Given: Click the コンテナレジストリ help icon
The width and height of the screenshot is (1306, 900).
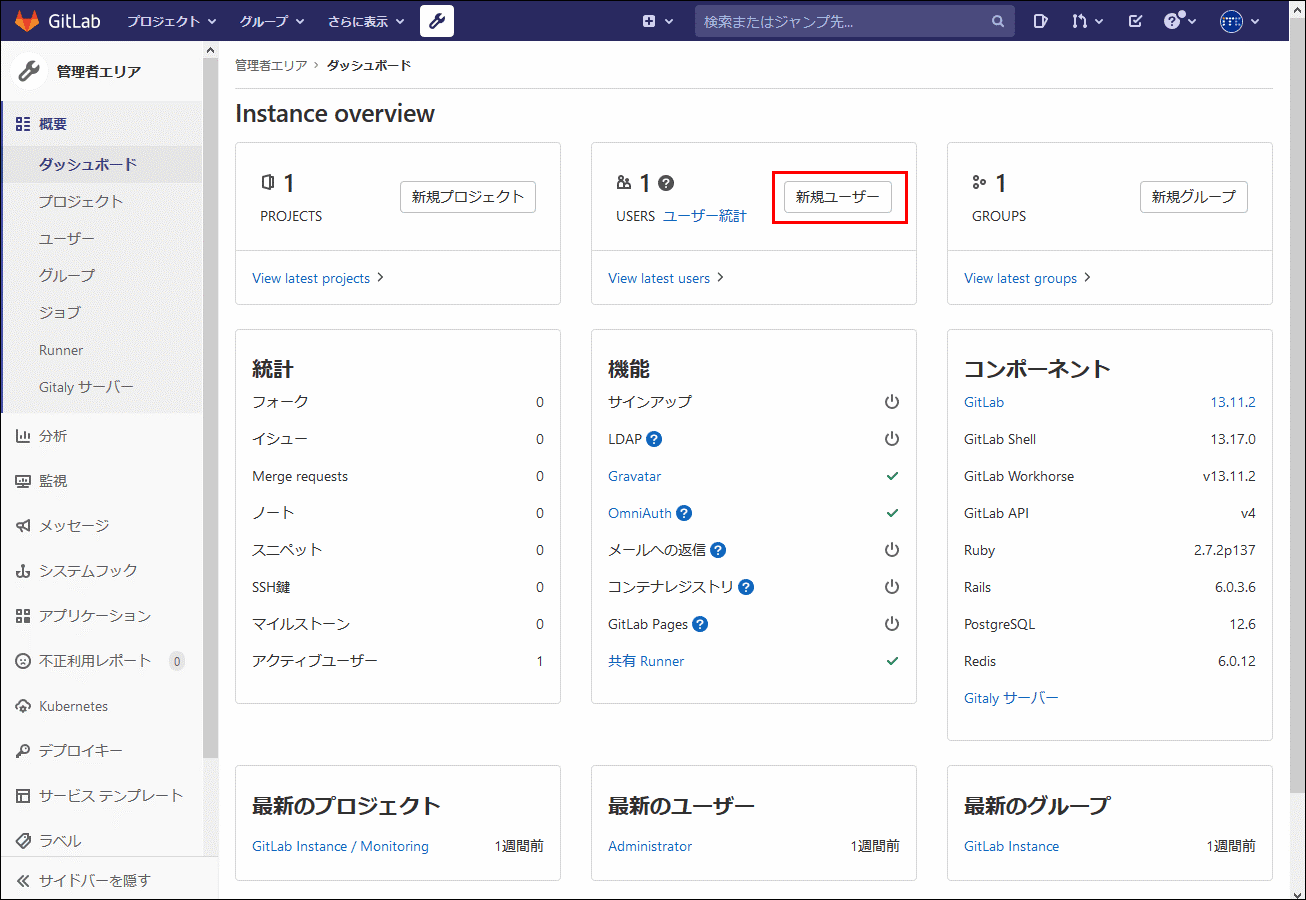Looking at the screenshot, I should [x=746, y=587].
